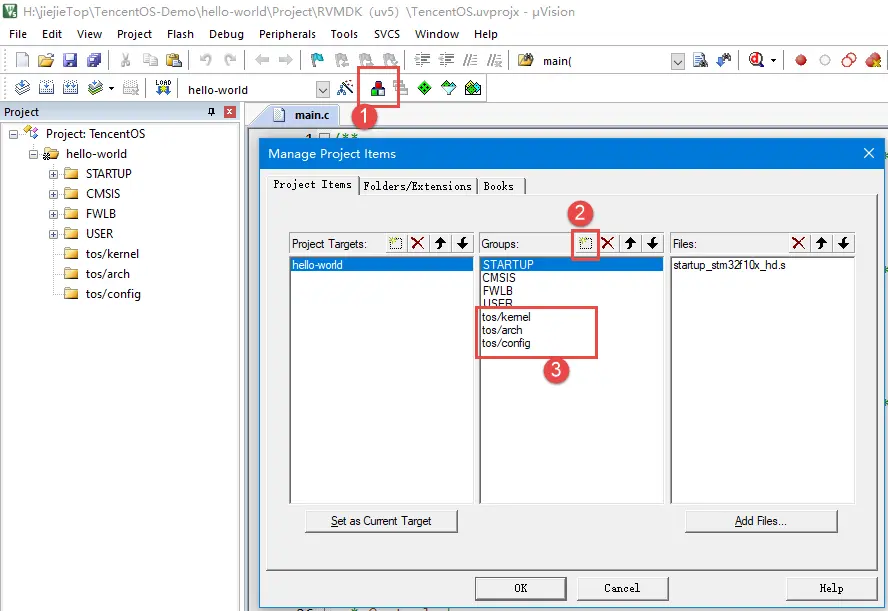Click the Cancel button
The height and width of the screenshot is (611, 888).
click(622, 588)
